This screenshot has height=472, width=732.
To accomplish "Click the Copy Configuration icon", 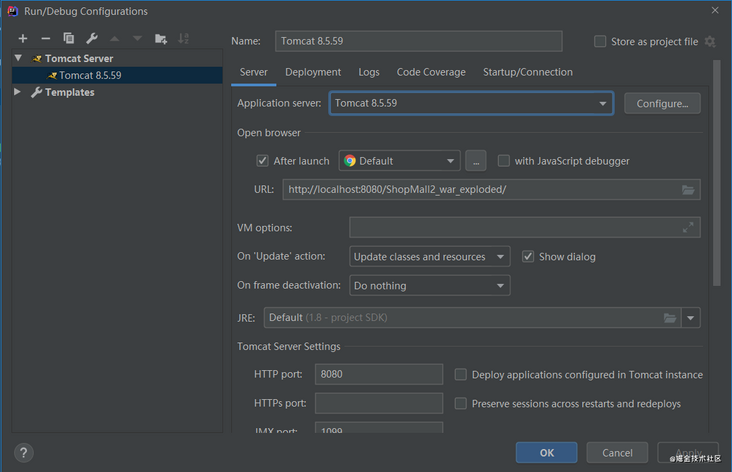I will pos(68,38).
